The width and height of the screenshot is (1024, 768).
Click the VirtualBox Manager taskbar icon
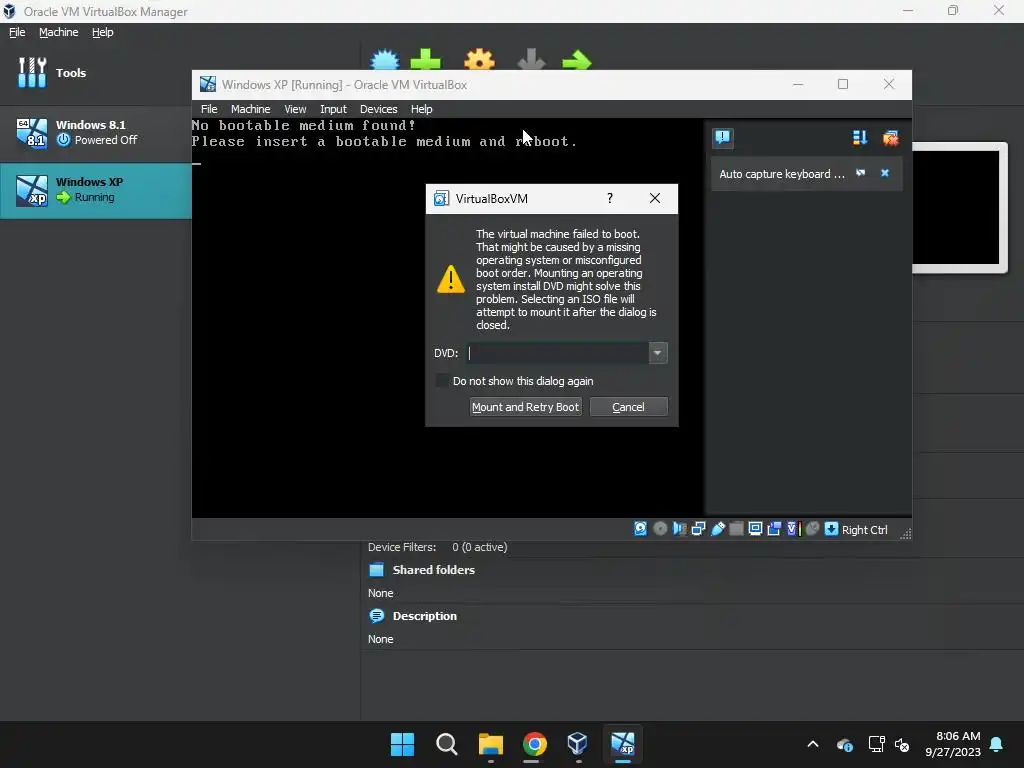(578, 744)
